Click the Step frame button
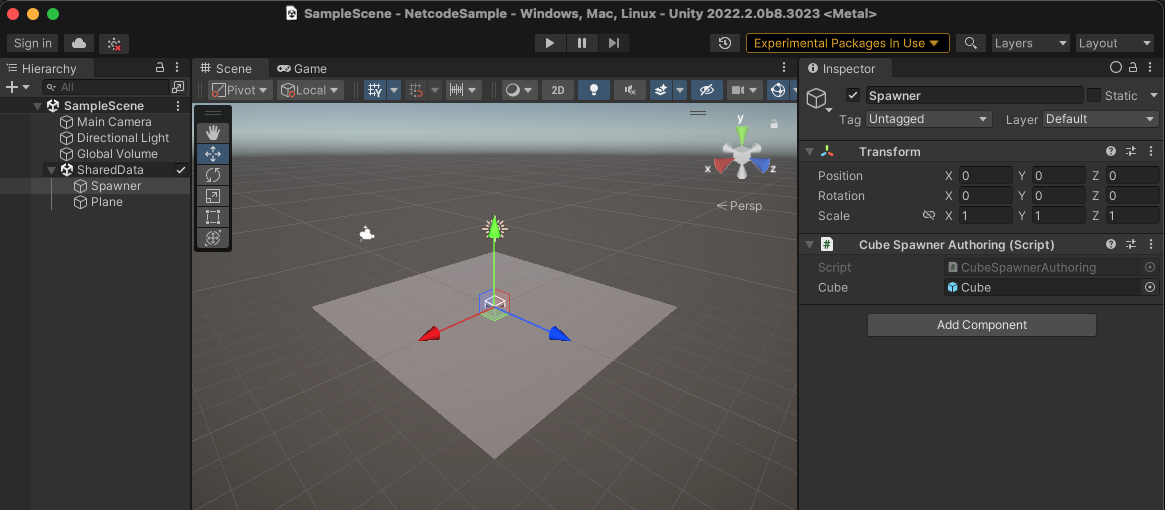1165x510 pixels. click(x=614, y=43)
